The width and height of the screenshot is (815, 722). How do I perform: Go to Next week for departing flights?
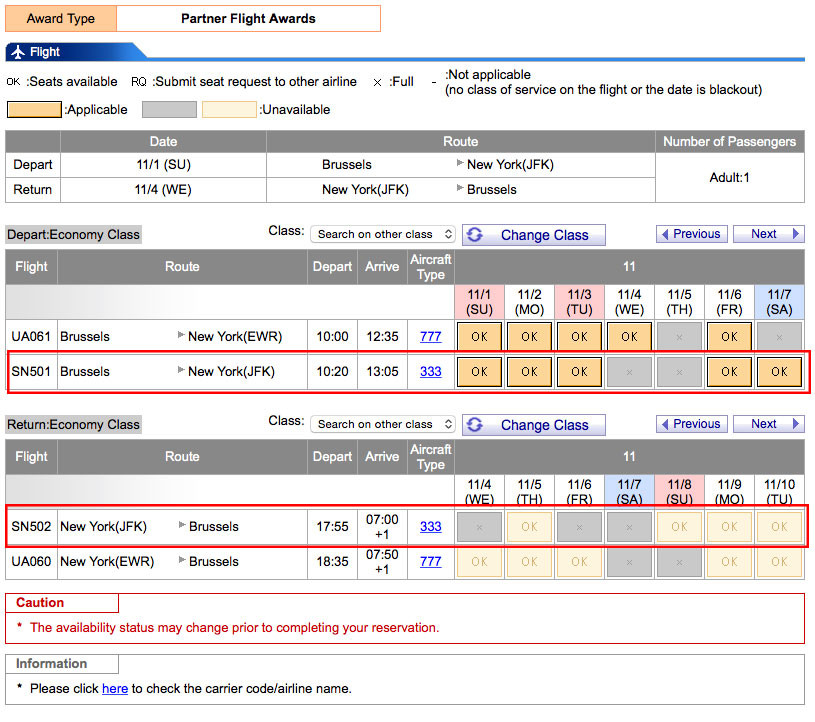[x=768, y=234]
